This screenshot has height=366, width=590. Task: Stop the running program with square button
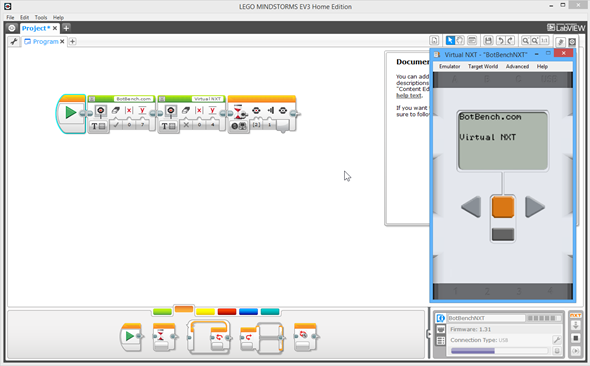click(x=576, y=338)
